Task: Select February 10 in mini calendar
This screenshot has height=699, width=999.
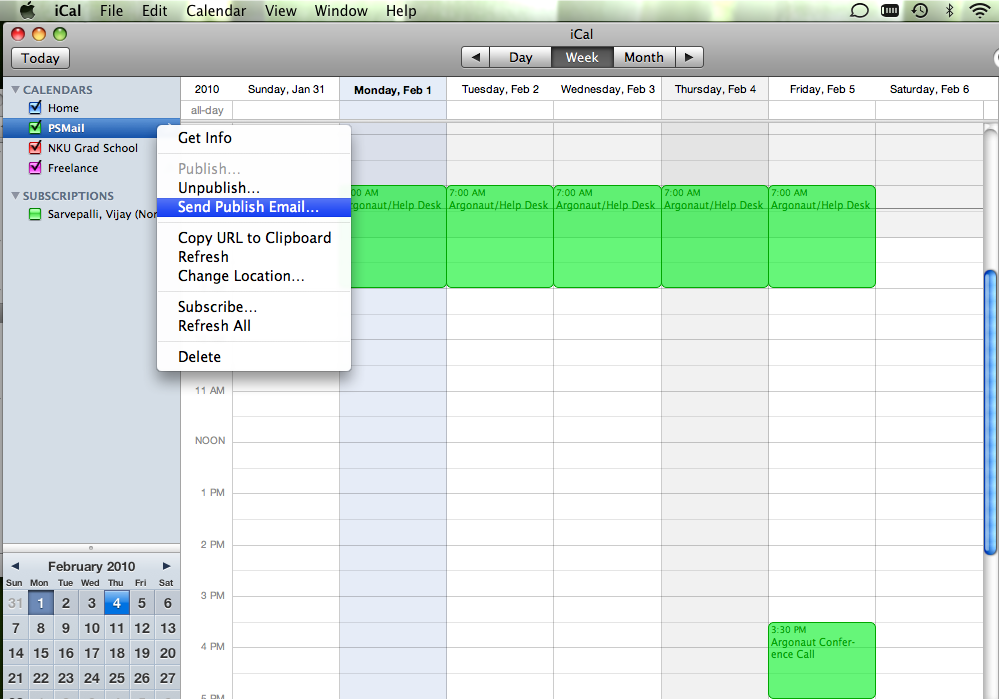Action: tap(92, 628)
